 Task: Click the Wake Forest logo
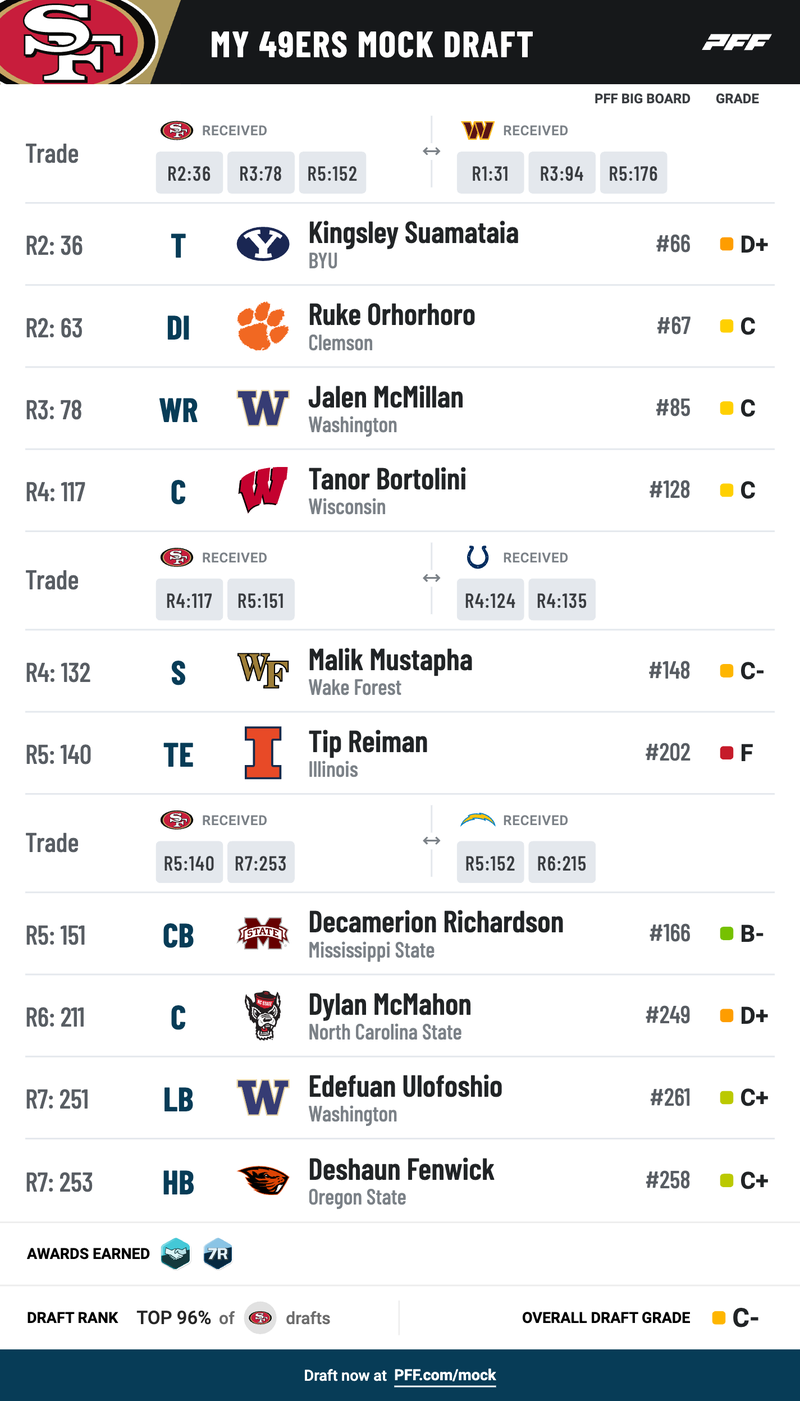[x=263, y=672]
